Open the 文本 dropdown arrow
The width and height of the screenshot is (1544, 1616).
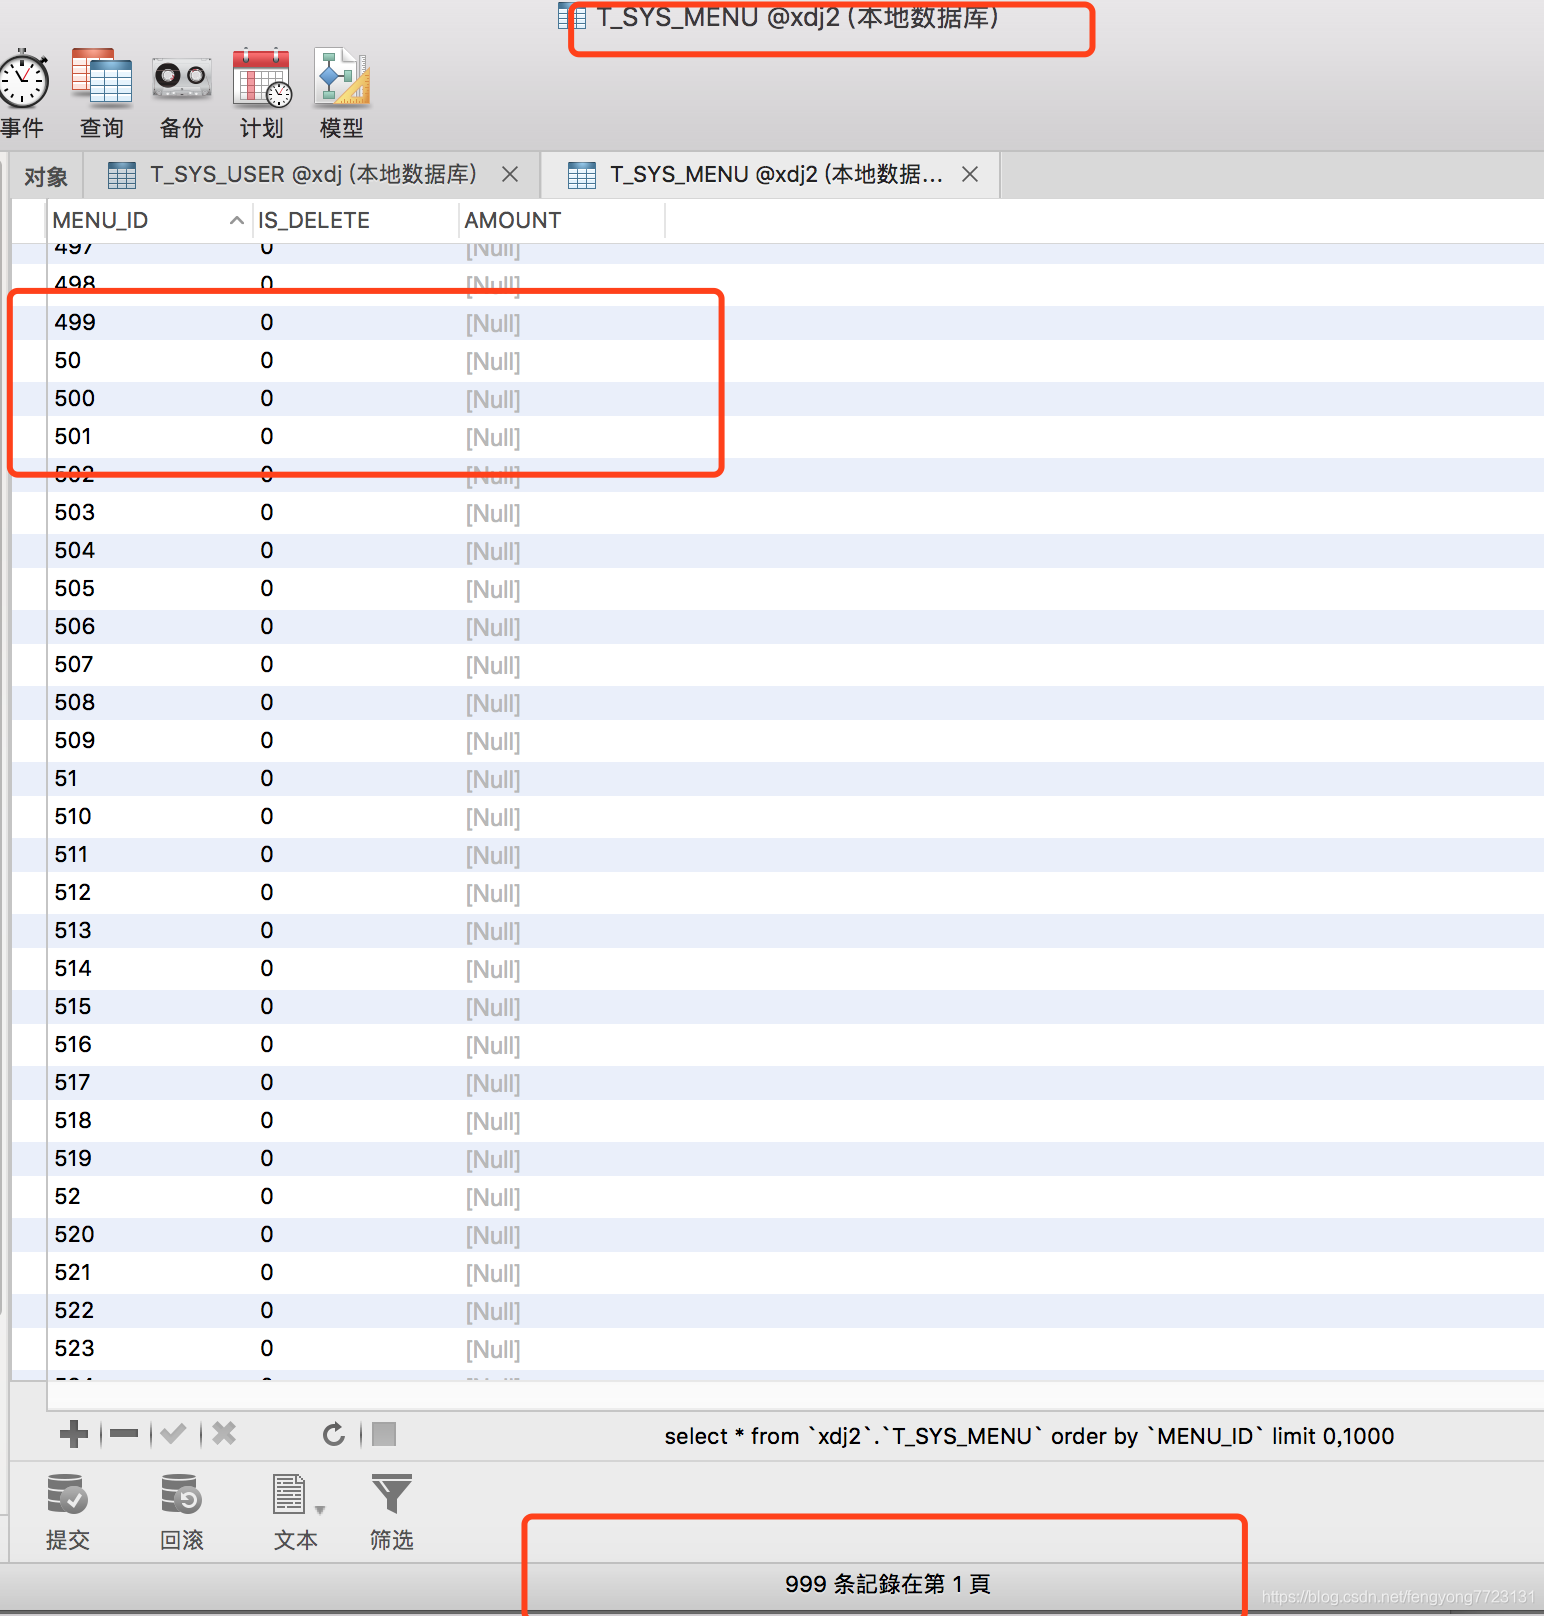[x=320, y=1510]
